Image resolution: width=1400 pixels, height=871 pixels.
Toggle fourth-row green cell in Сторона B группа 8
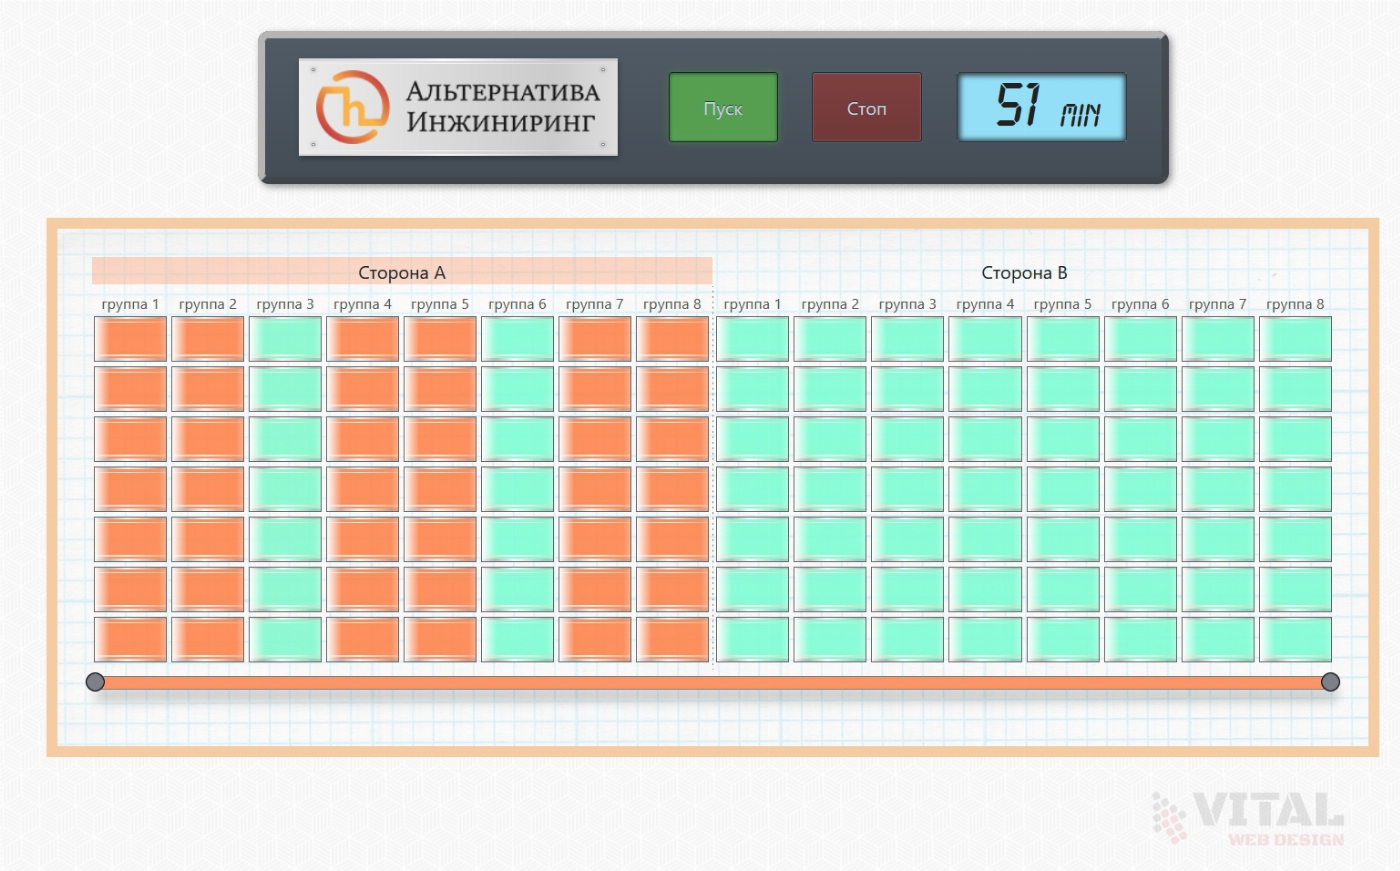coord(1295,489)
